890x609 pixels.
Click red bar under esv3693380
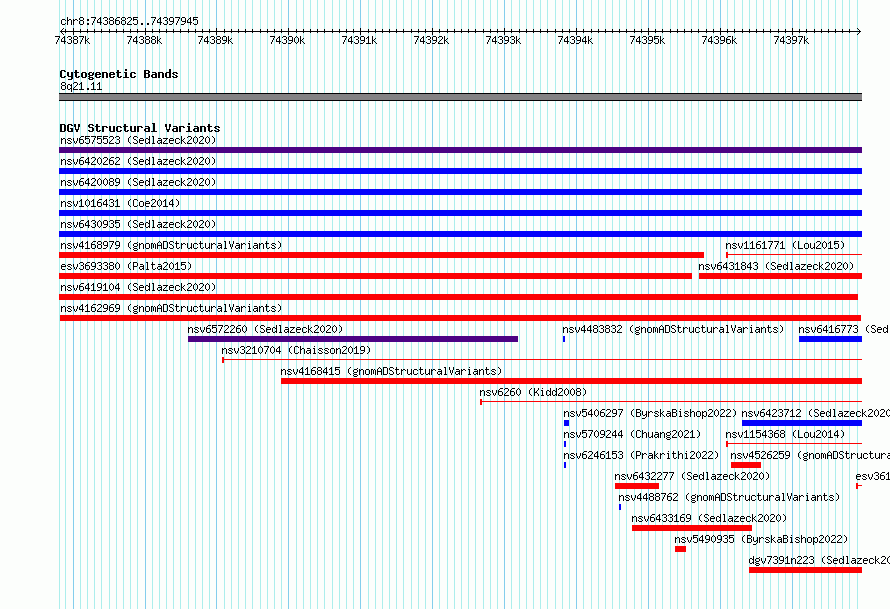[x=375, y=276]
